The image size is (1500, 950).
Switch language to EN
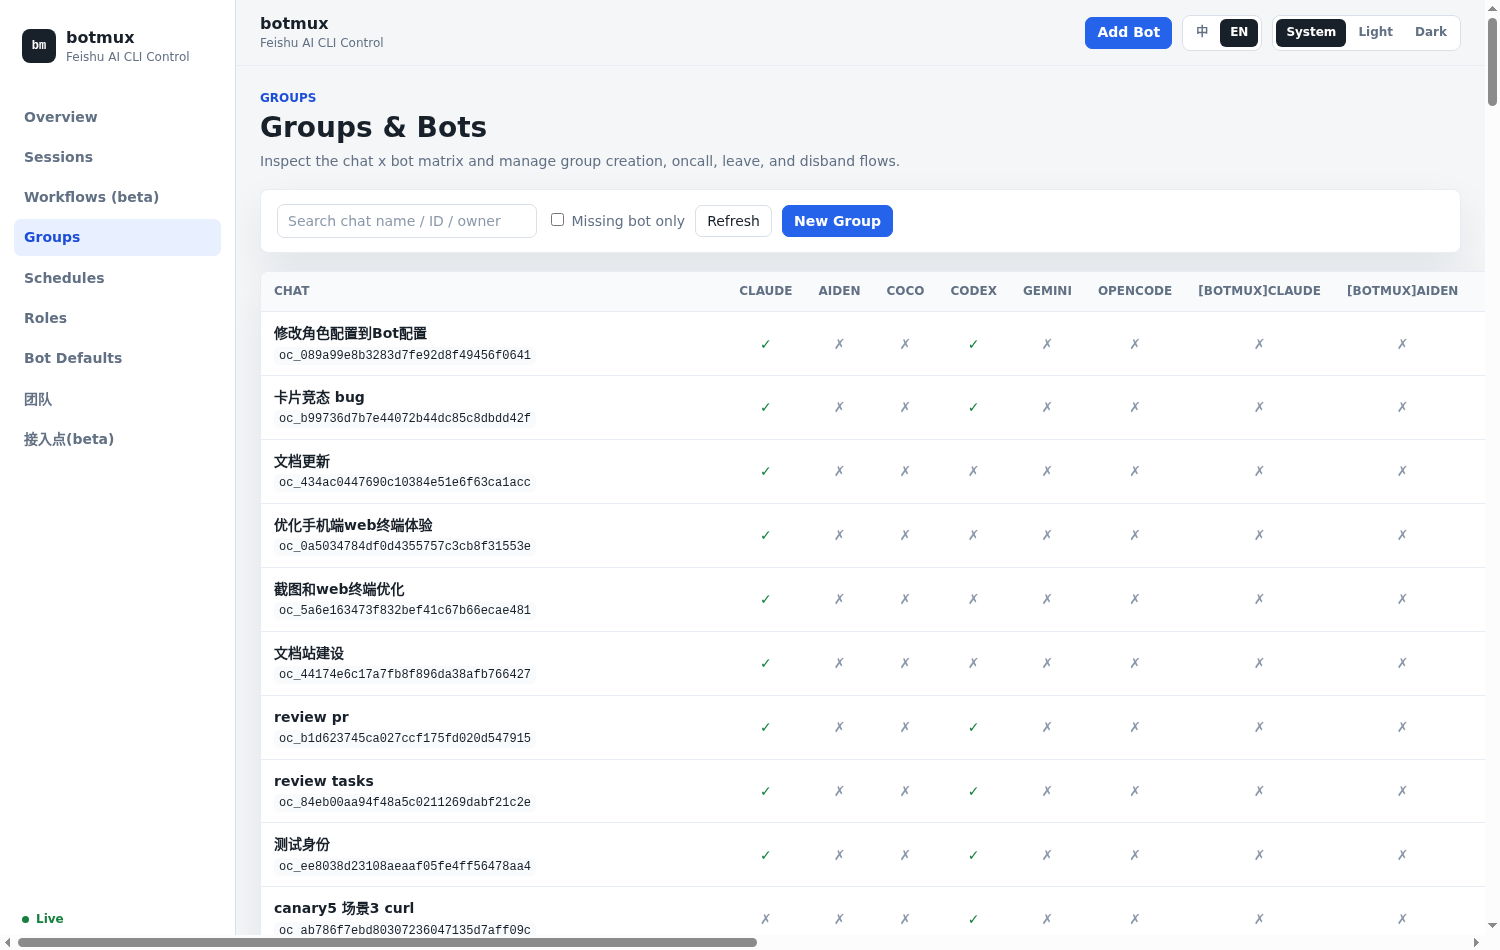coord(1239,32)
